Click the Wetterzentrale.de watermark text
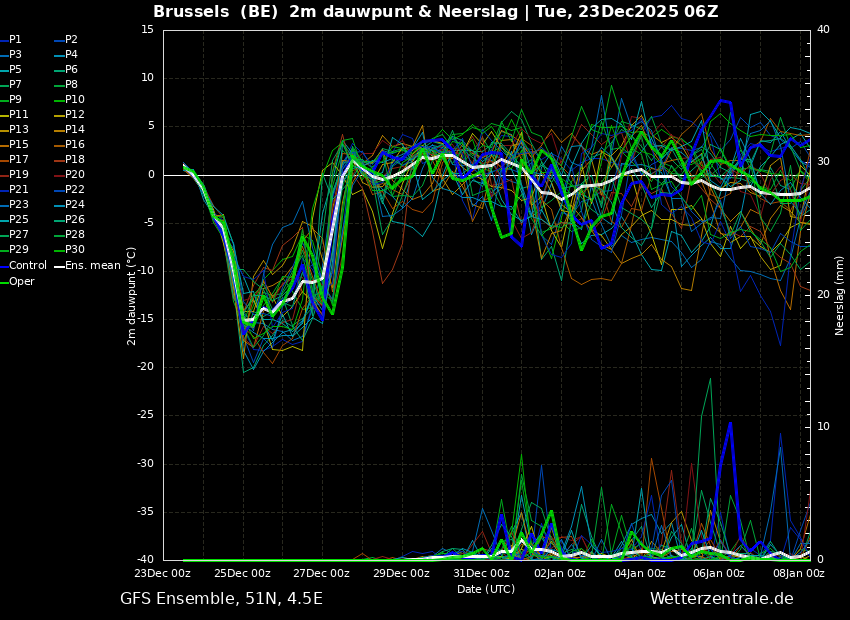 pyautogui.click(x=721, y=599)
